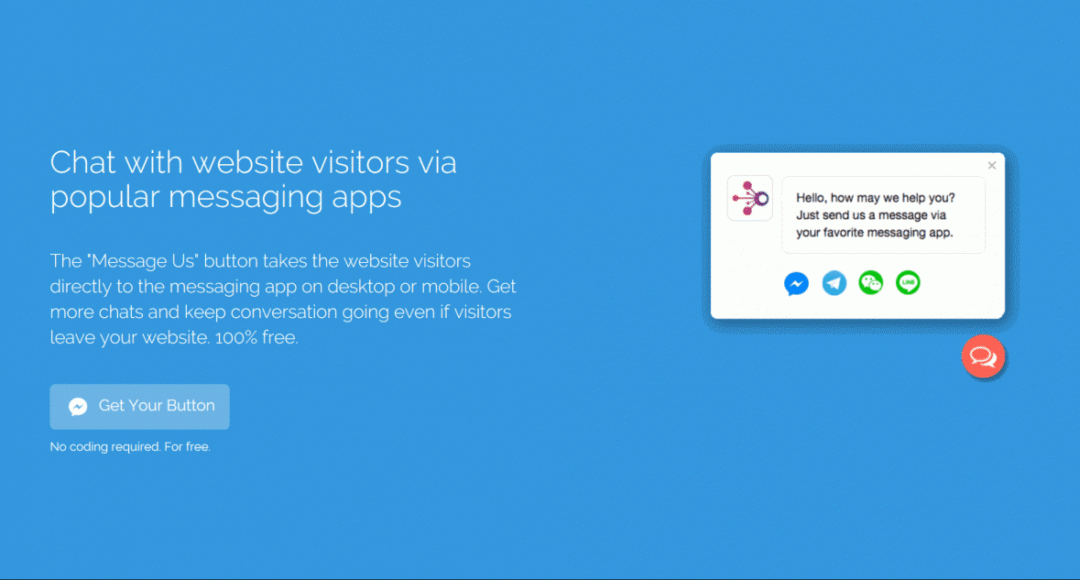Click the 100% free text

256,338
